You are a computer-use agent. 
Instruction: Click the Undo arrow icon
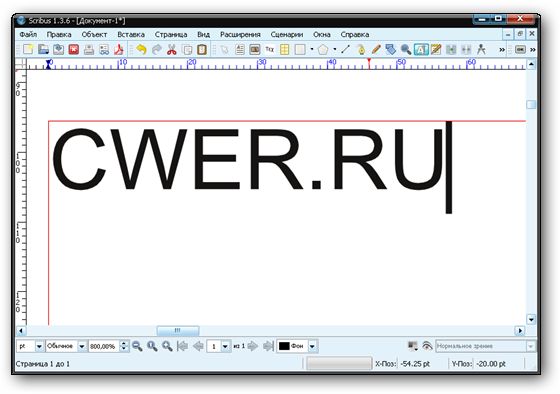pos(141,49)
